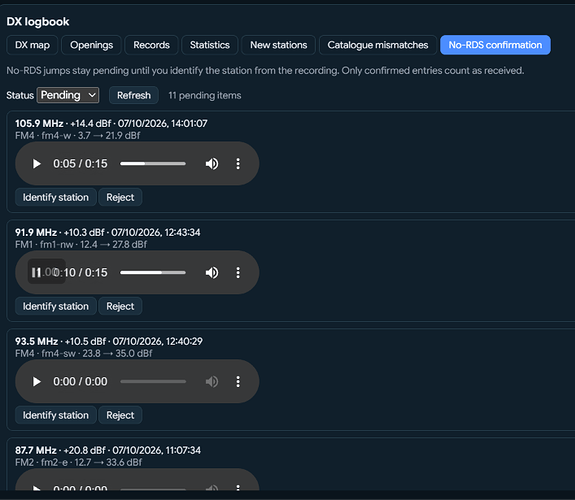575x500 pixels.
Task: Reject the 93.5 MHz entry
Action: pyautogui.click(x=120, y=415)
